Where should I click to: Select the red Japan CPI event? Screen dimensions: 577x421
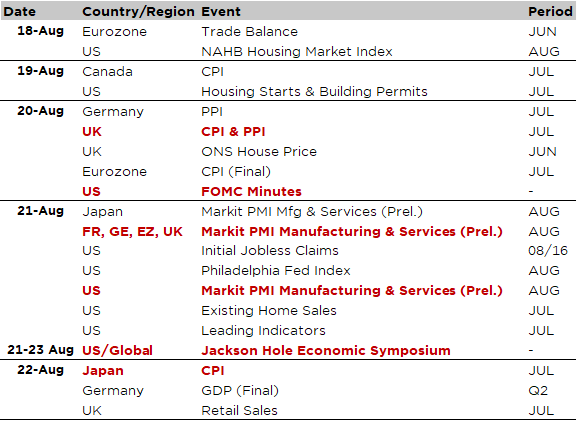tap(212, 370)
